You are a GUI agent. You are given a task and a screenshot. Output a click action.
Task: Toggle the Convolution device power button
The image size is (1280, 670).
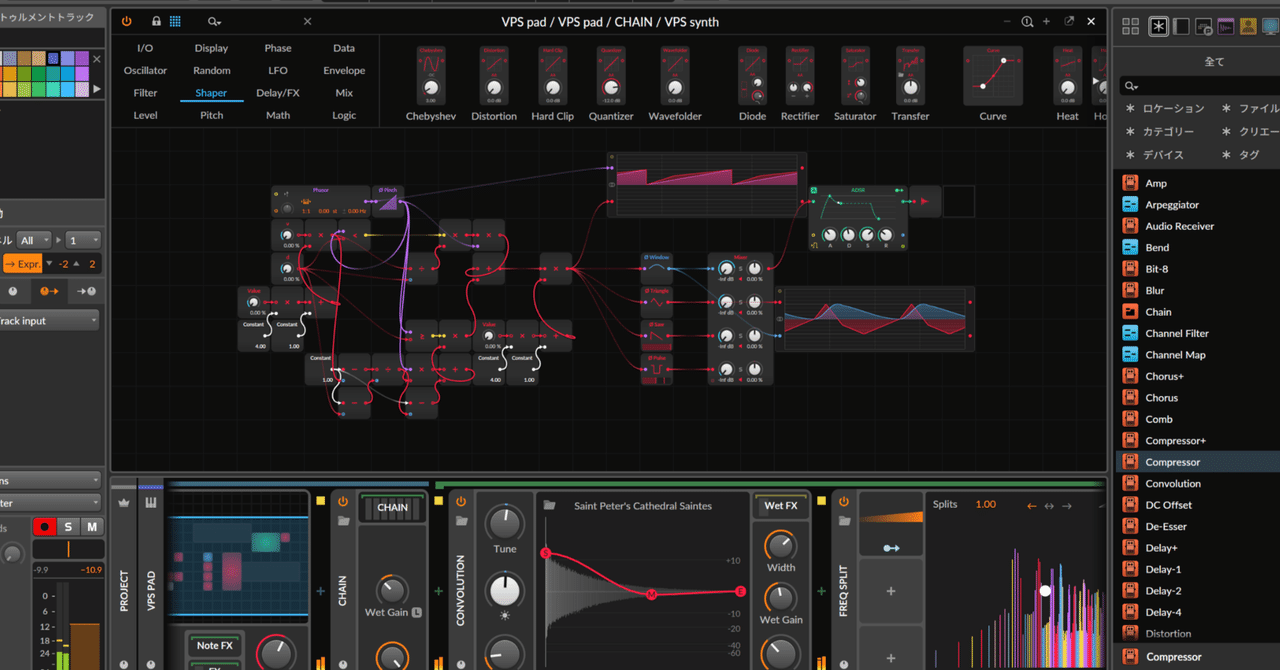point(460,501)
